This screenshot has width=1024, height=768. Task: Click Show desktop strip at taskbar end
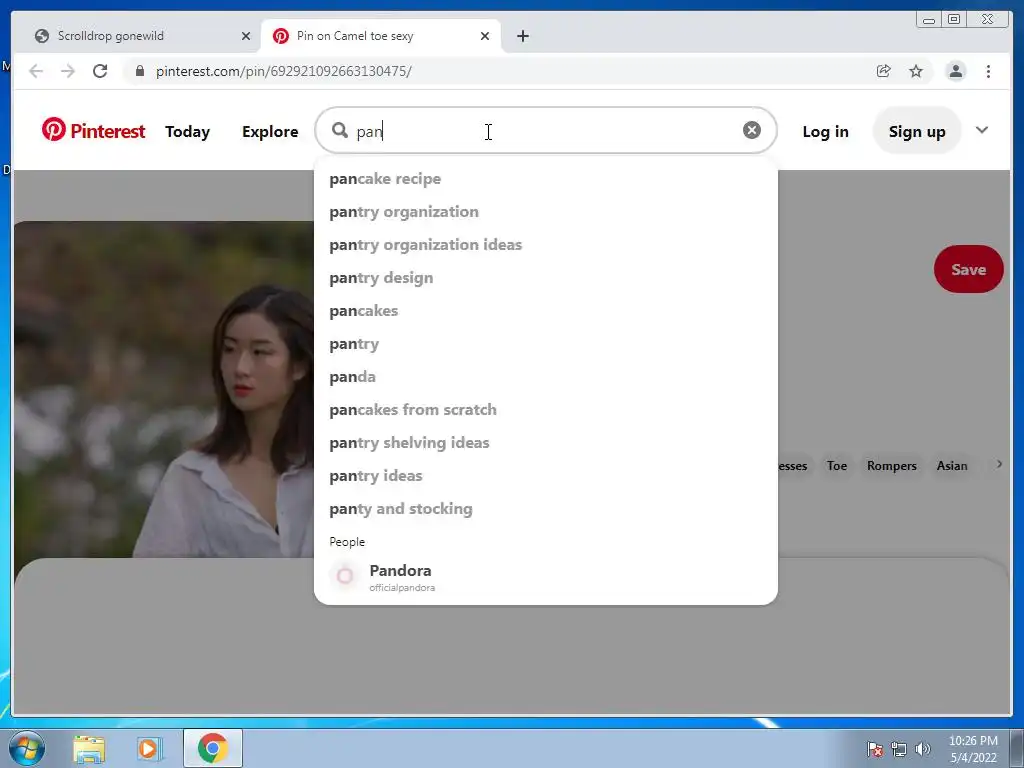click(1016, 748)
